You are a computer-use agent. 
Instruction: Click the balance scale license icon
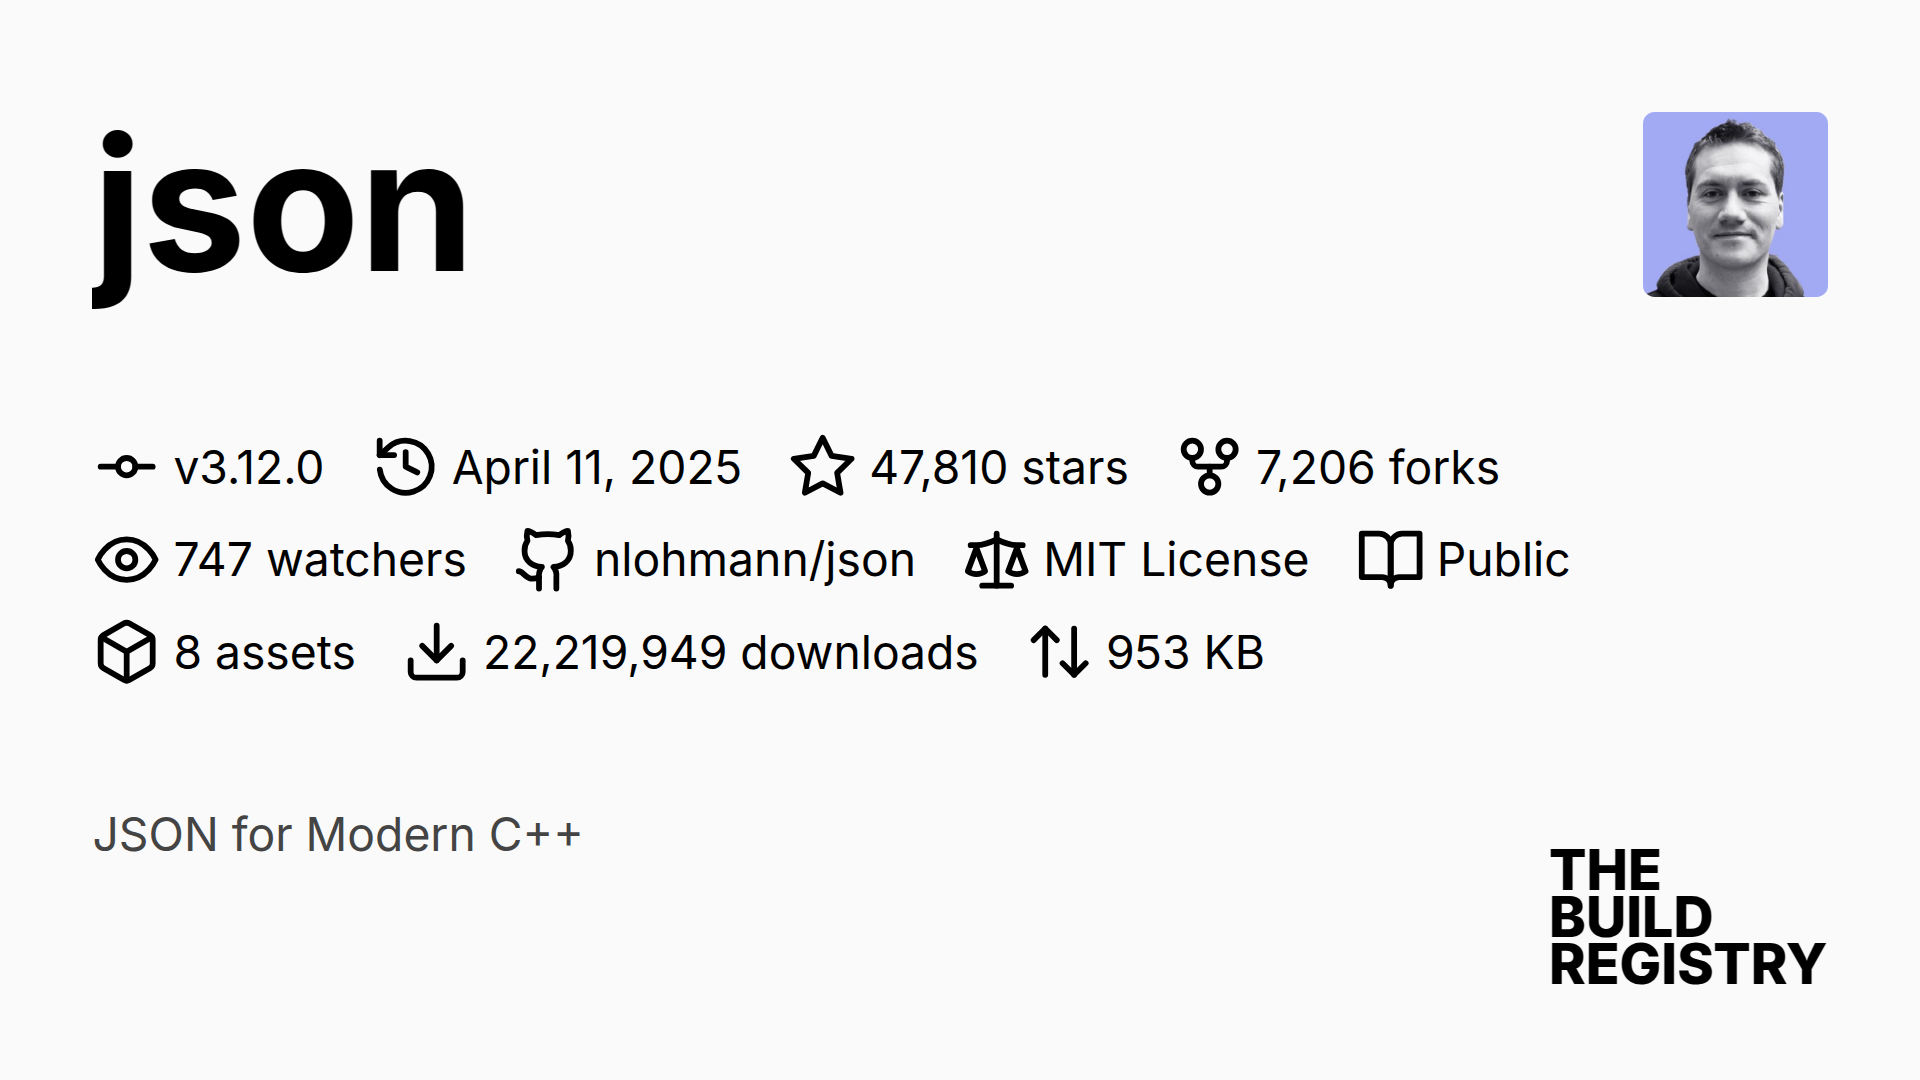click(996, 560)
